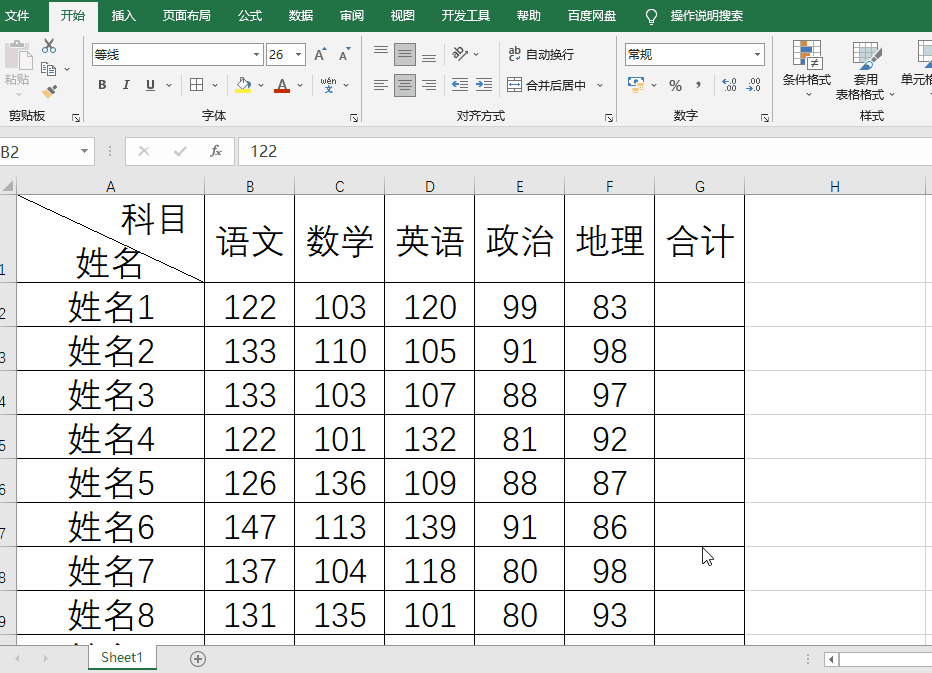
Task: Increase decimal places
Action: 729,85
